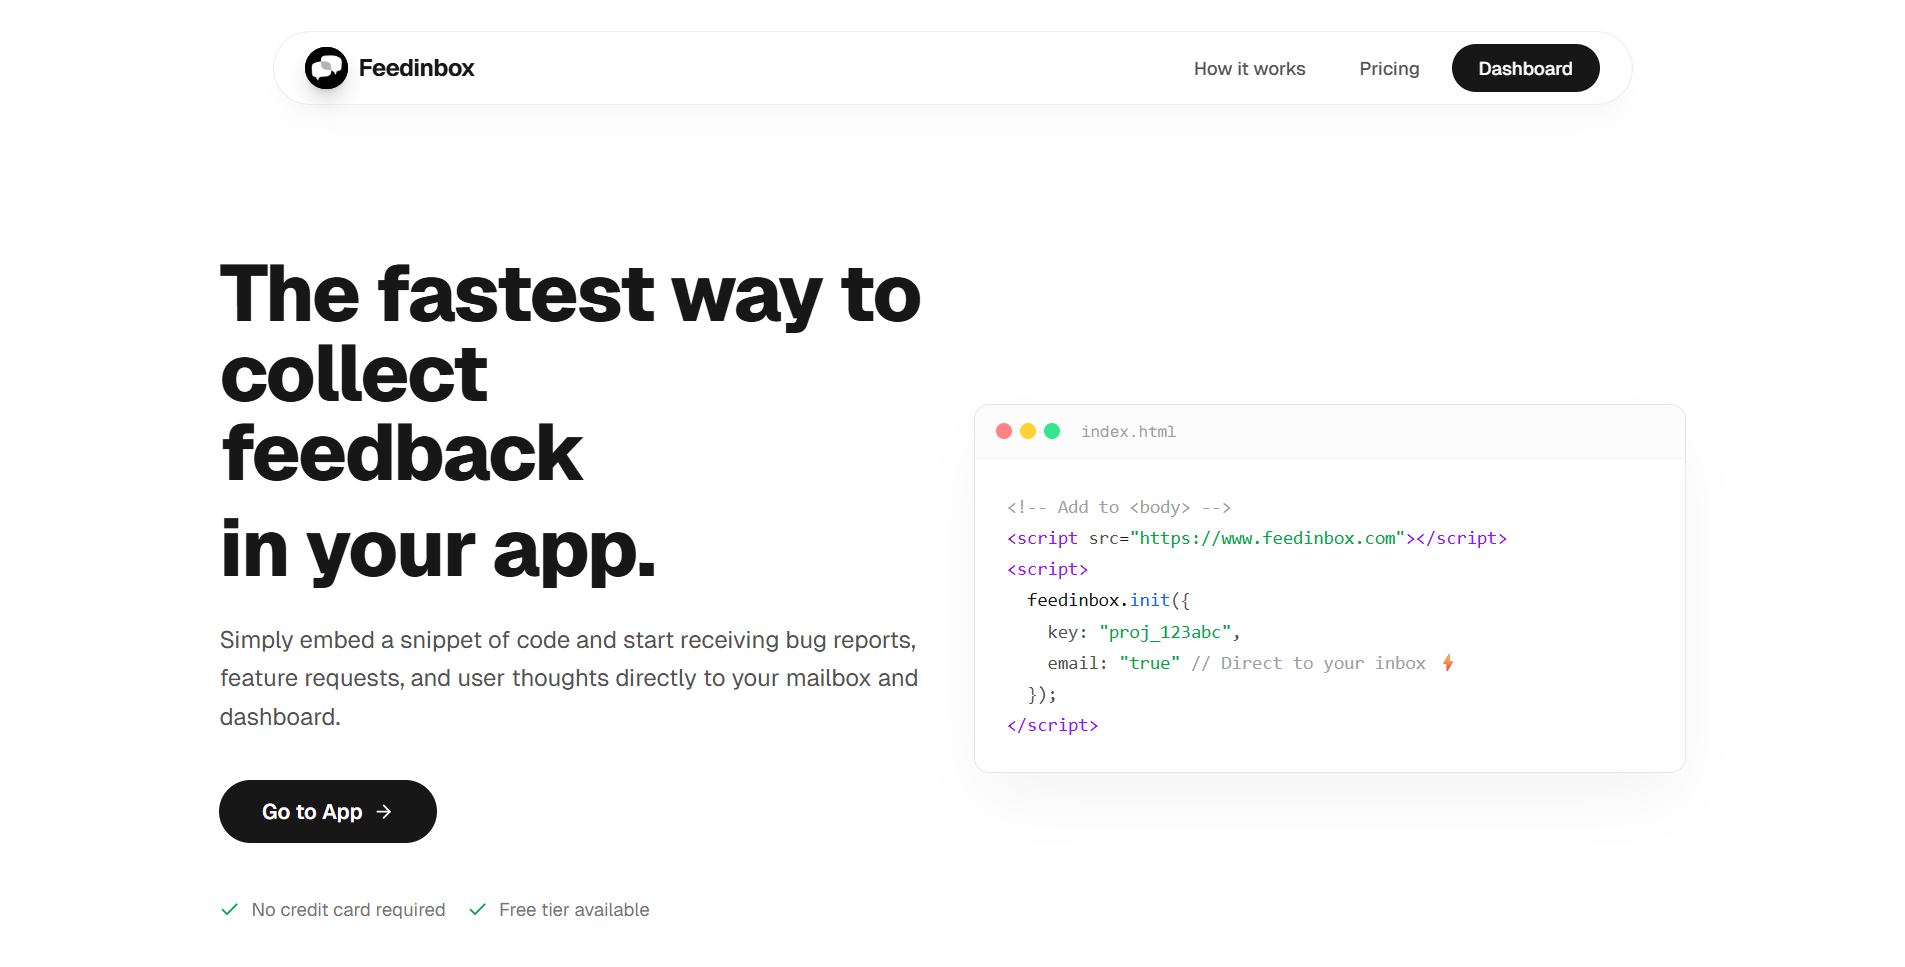Viewport: 1905px width, 967px height.
Task: Select the index.html tab on the code window
Action: pyautogui.click(x=1128, y=431)
